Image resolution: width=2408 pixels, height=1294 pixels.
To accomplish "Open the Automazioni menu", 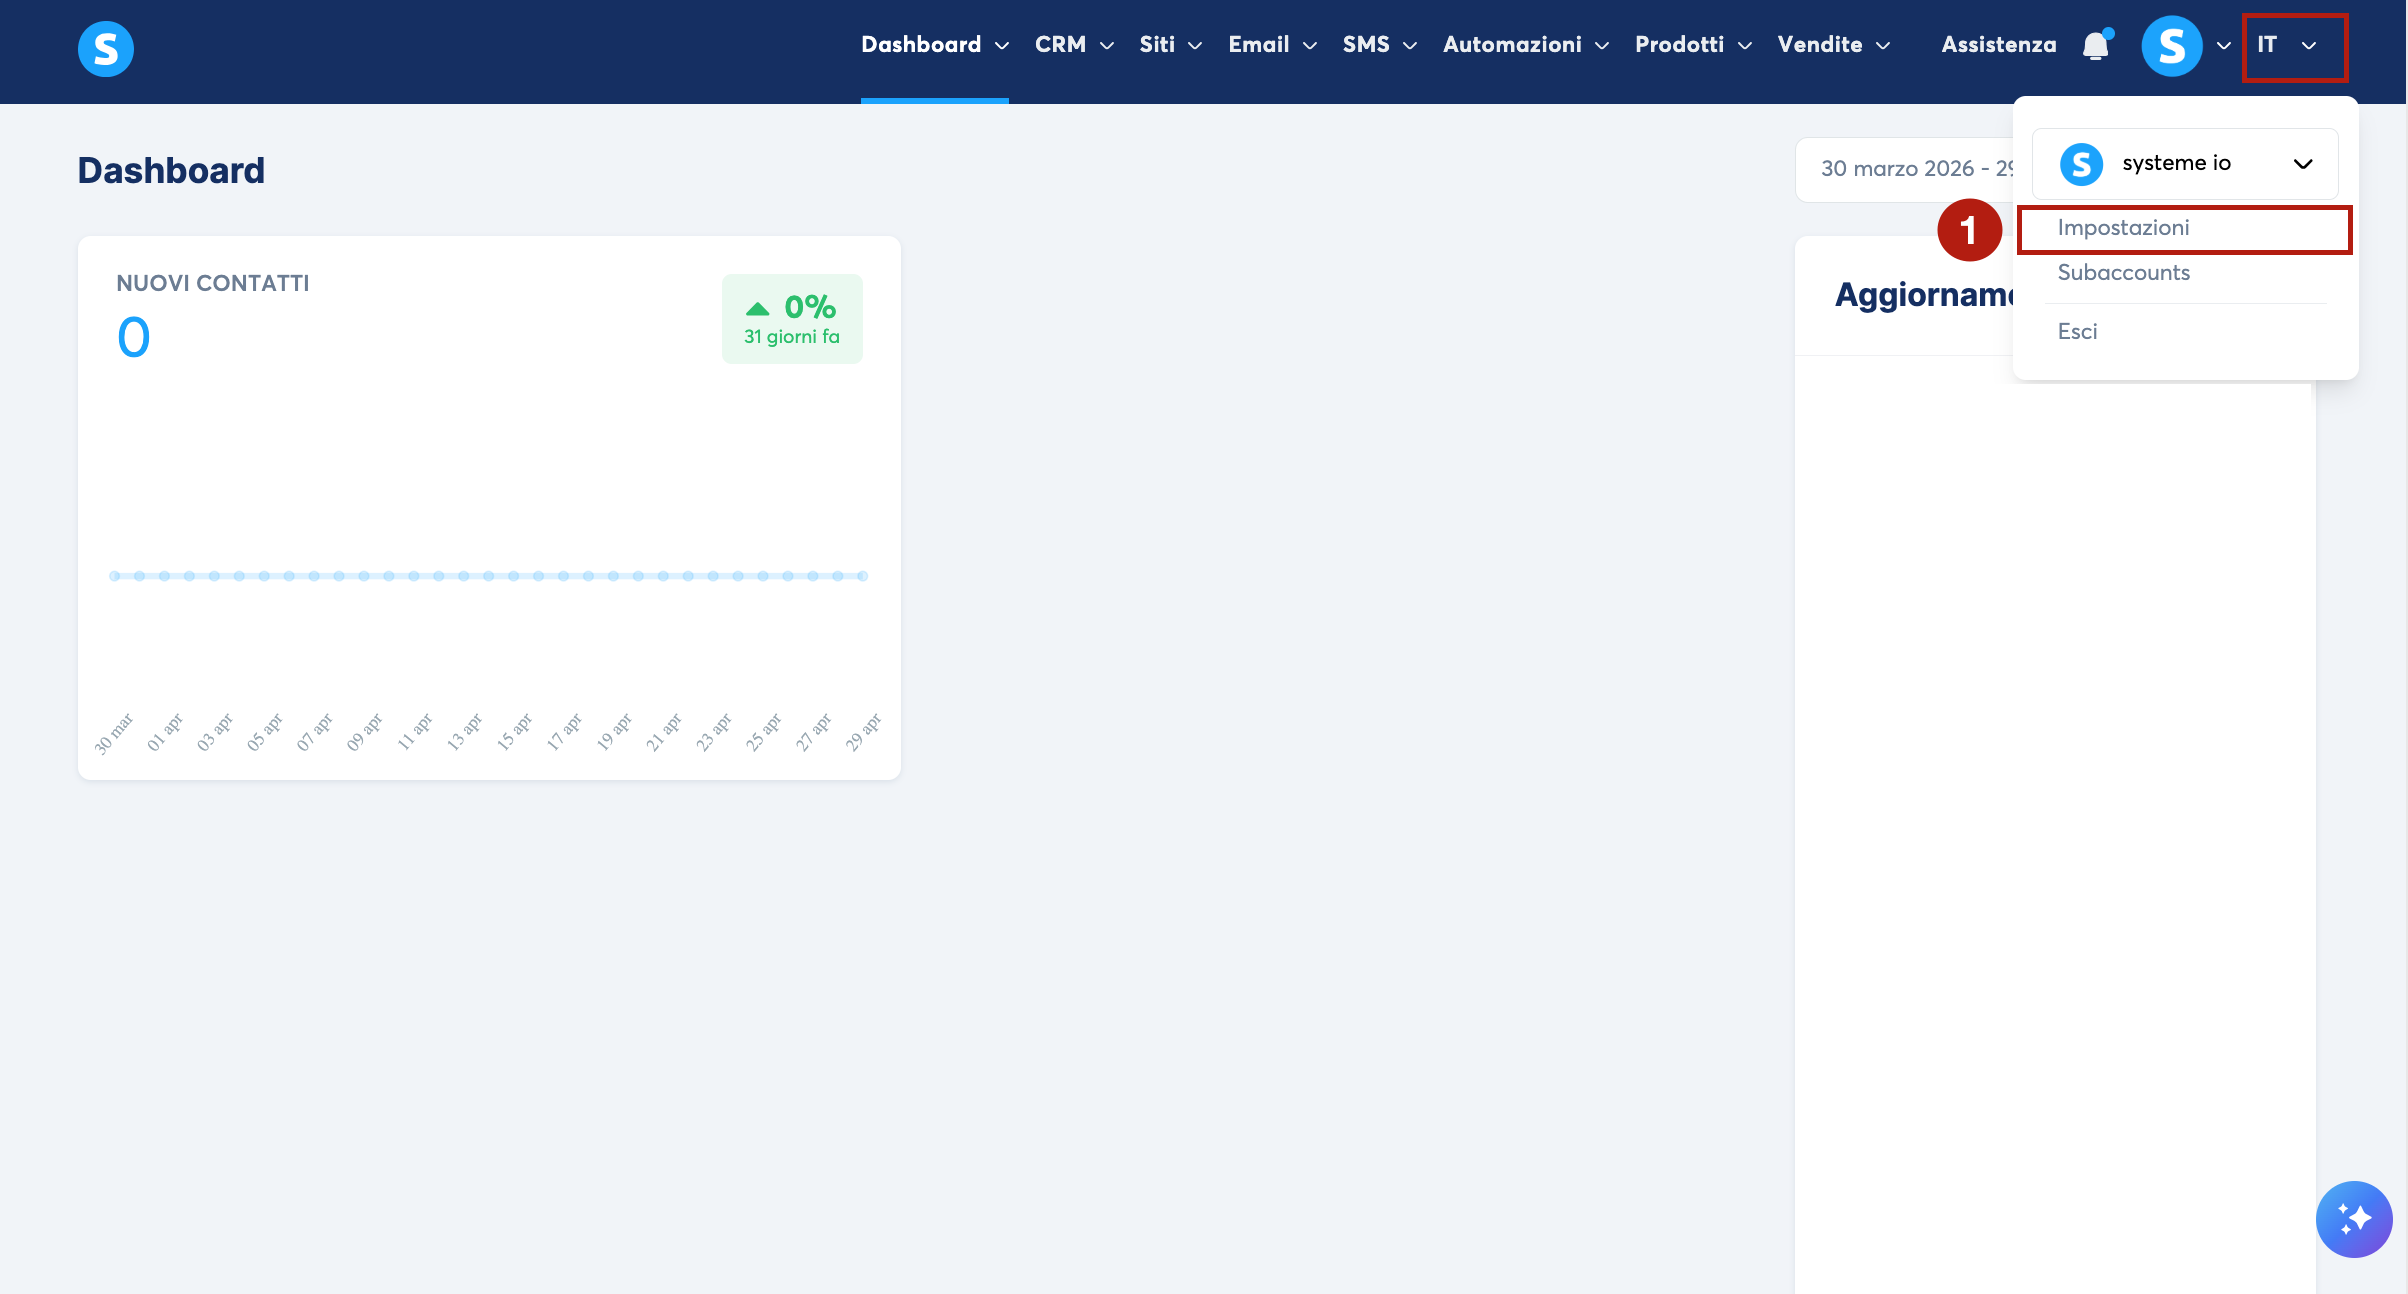I will coord(1512,45).
